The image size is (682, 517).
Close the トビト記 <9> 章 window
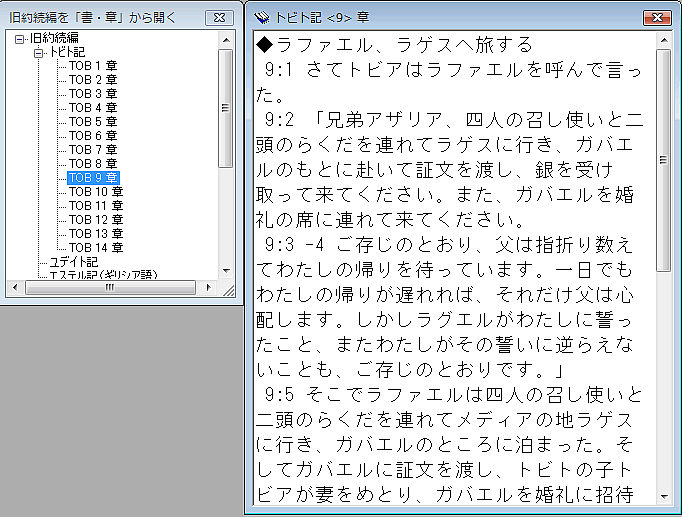pos(657,17)
